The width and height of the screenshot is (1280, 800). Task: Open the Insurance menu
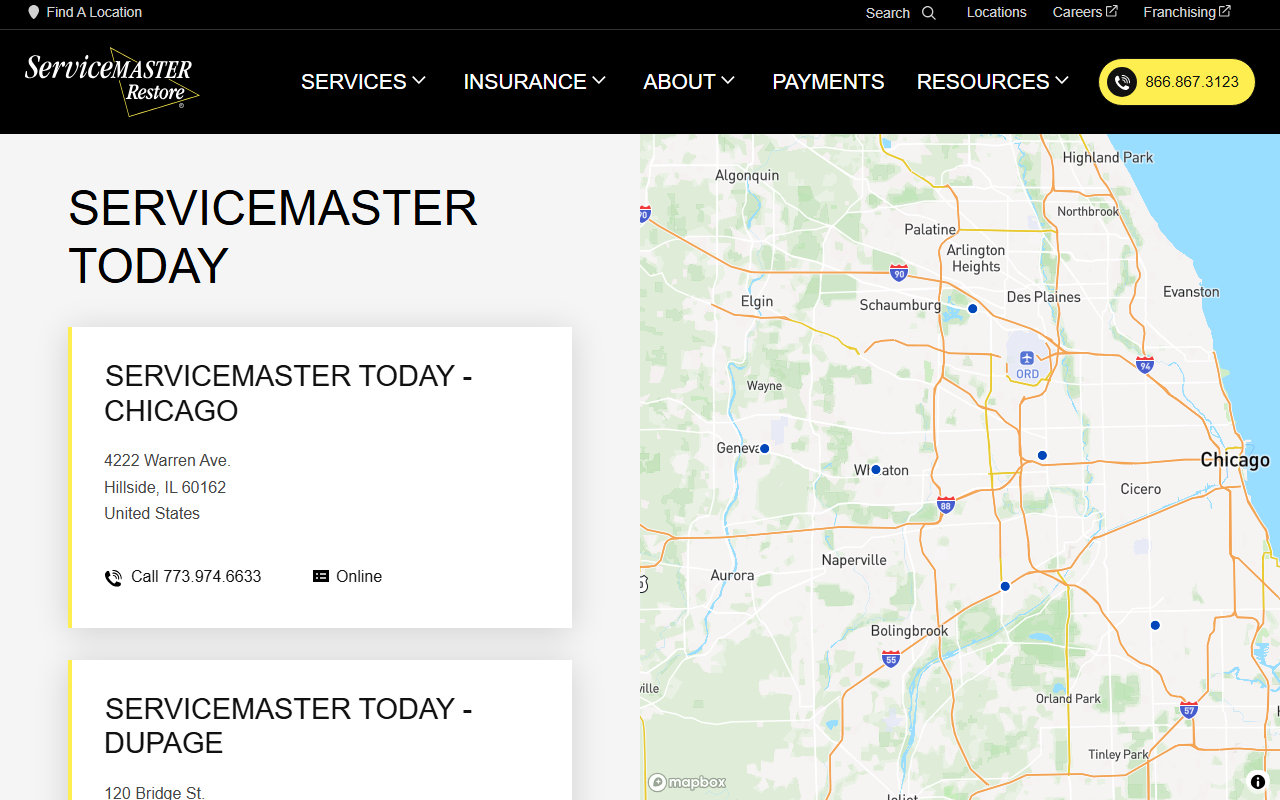point(535,82)
